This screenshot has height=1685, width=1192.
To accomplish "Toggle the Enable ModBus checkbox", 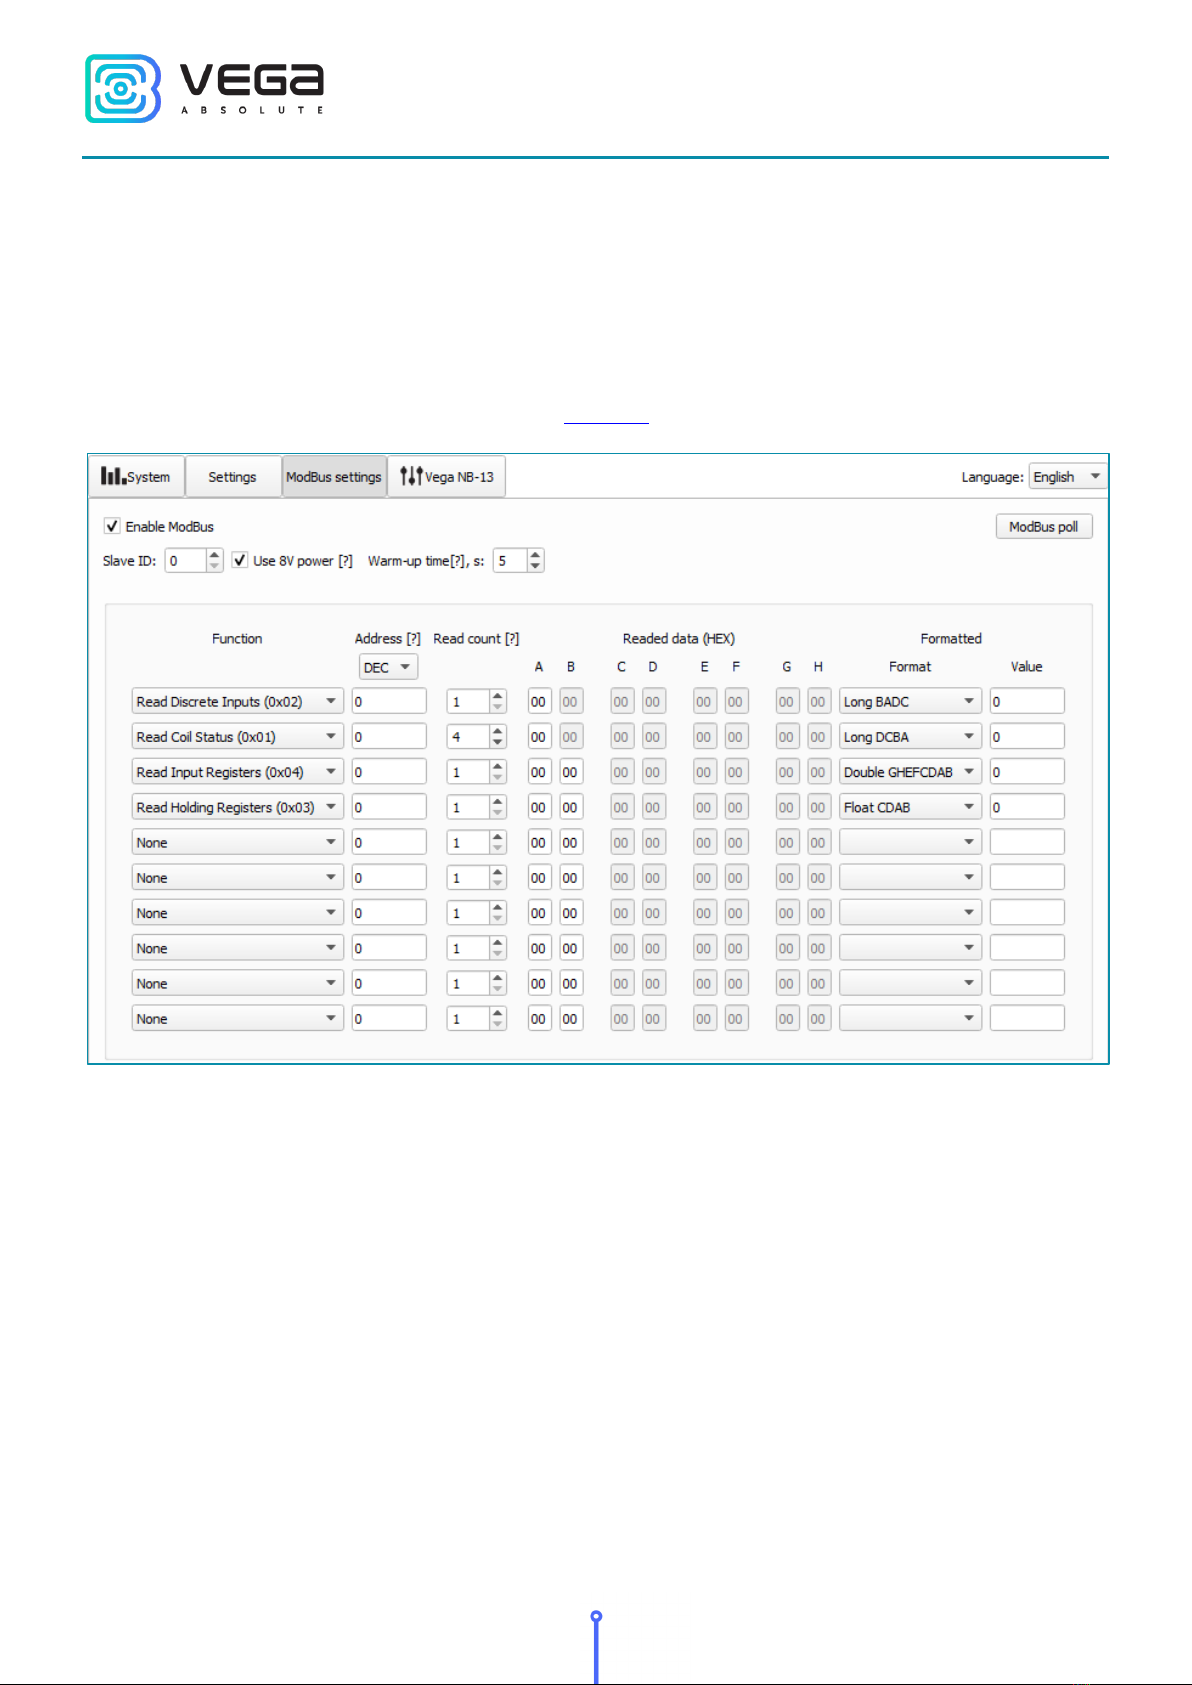I will pos(113,526).
